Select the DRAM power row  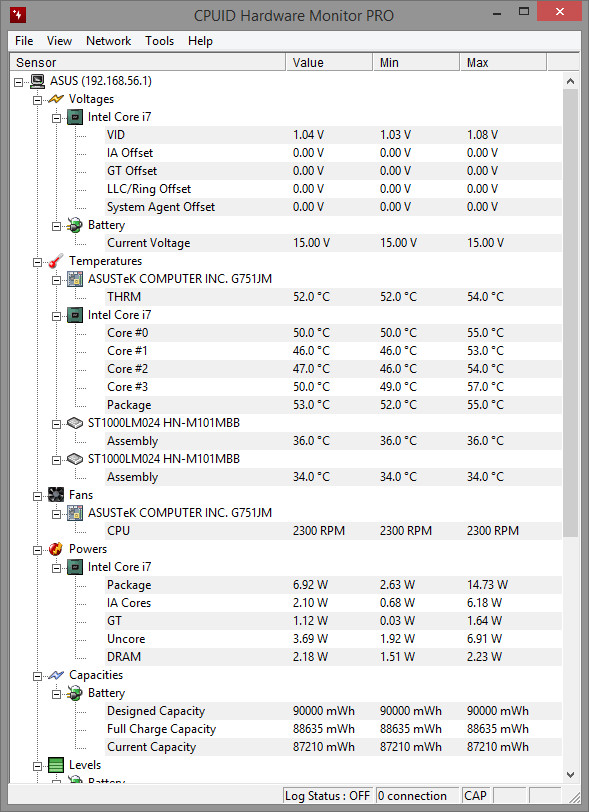click(334, 657)
